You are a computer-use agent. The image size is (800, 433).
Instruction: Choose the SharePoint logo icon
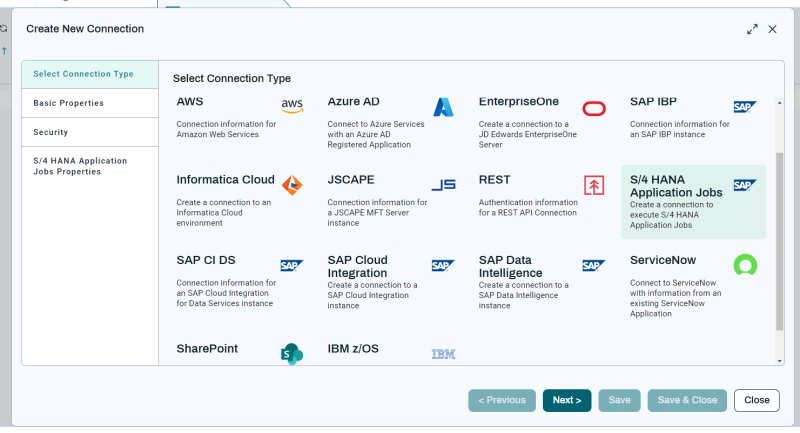292,354
